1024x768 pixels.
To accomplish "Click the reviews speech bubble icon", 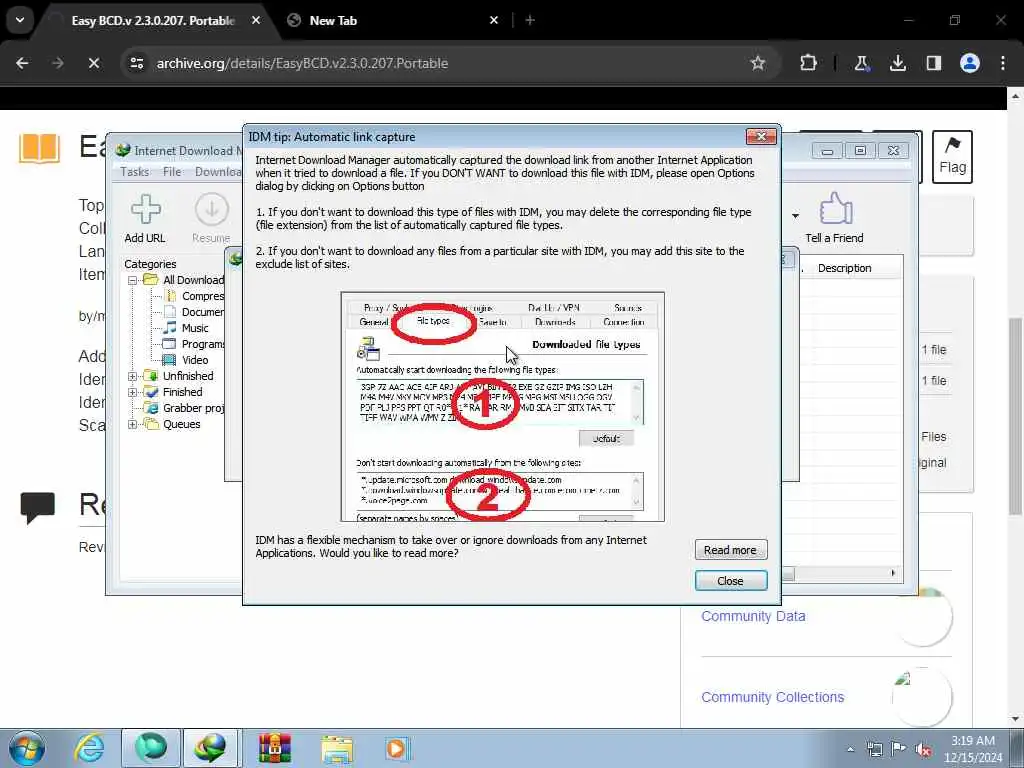I will (37, 507).
